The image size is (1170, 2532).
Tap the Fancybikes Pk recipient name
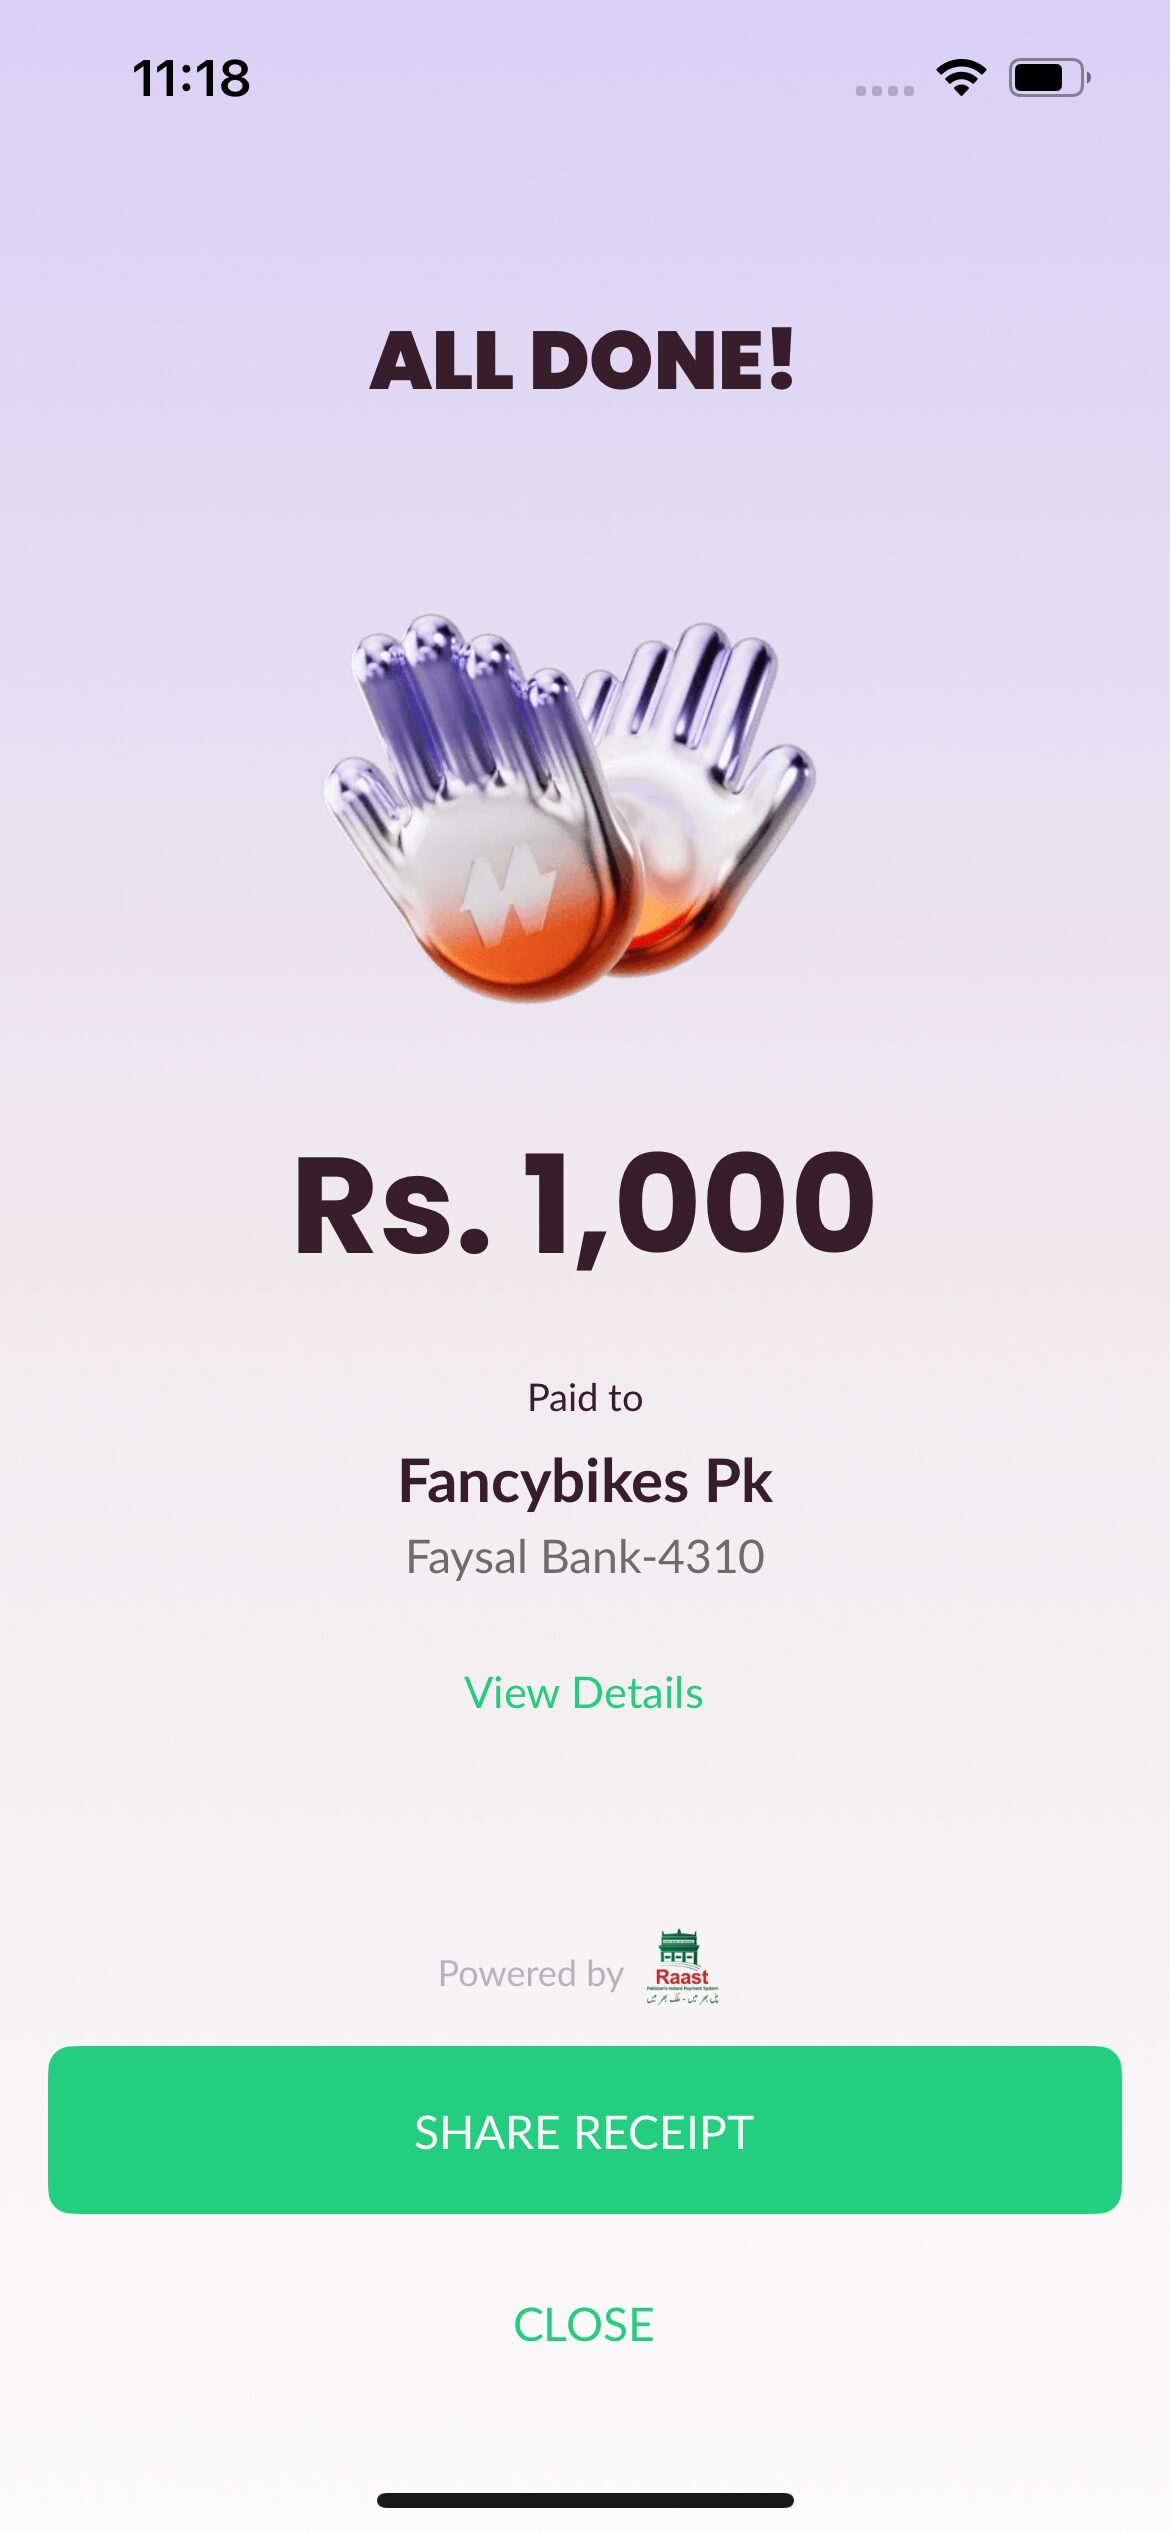[585, 1481]
